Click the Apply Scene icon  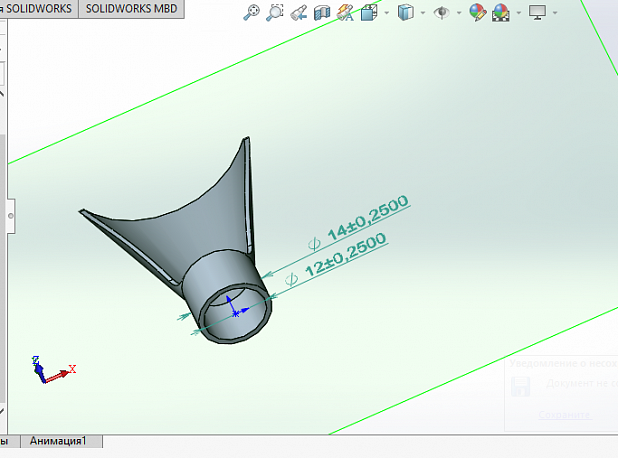click(x=500, y=13)
